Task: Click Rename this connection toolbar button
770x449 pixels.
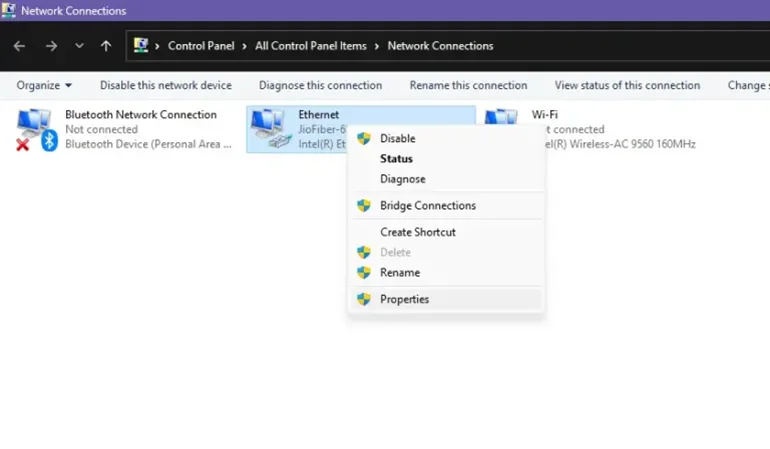Action: [x=468, y=85]
